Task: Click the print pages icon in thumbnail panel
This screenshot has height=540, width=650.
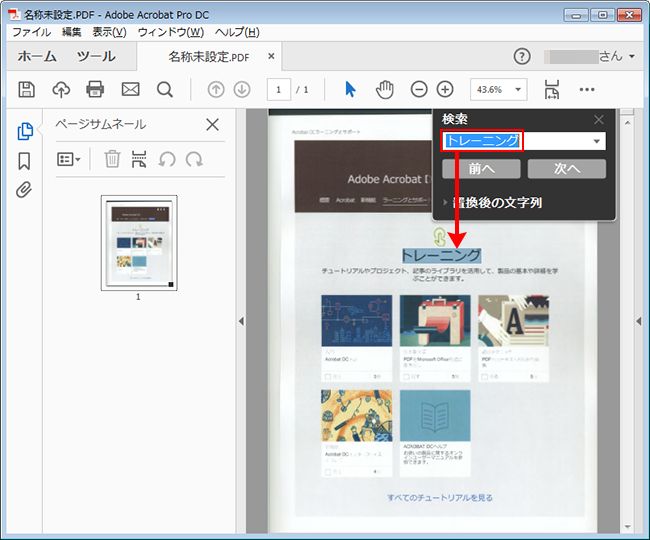Action: pos(139,159)
